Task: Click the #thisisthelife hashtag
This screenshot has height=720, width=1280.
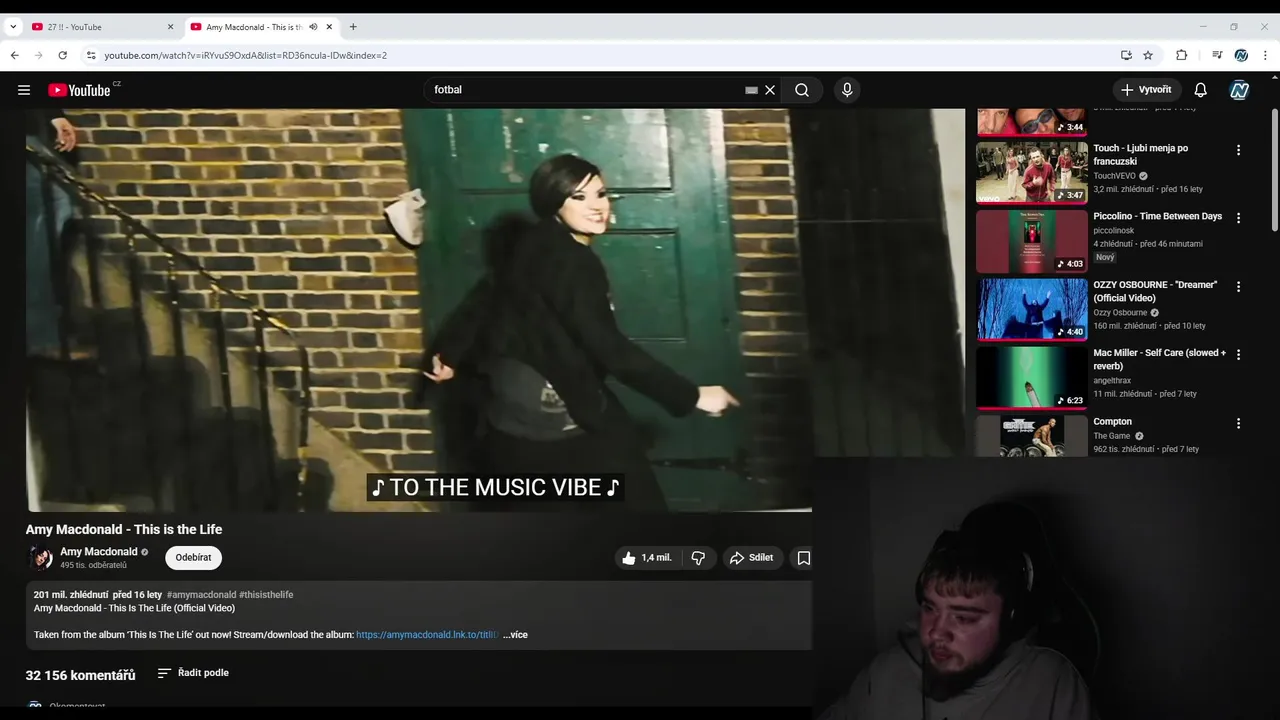Action: coord(266,595)
